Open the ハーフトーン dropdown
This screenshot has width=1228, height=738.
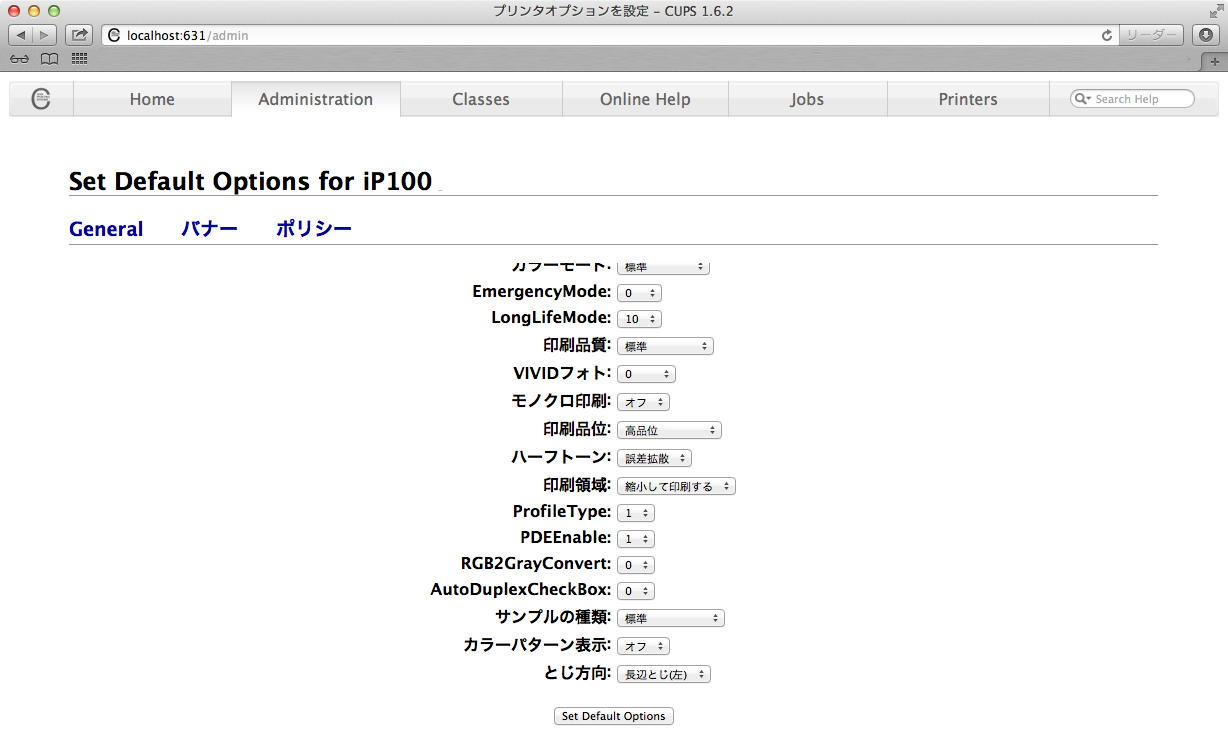tap(654, 458)
